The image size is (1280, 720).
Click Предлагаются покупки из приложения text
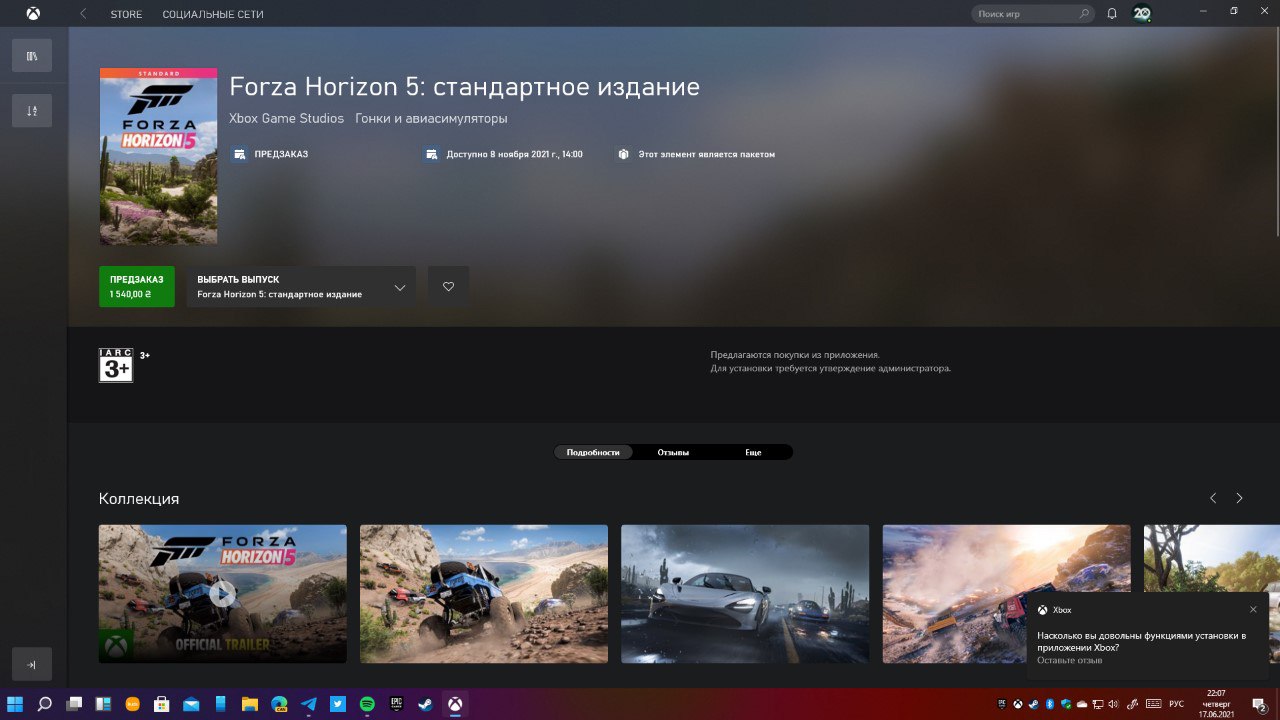coord(795,355)
